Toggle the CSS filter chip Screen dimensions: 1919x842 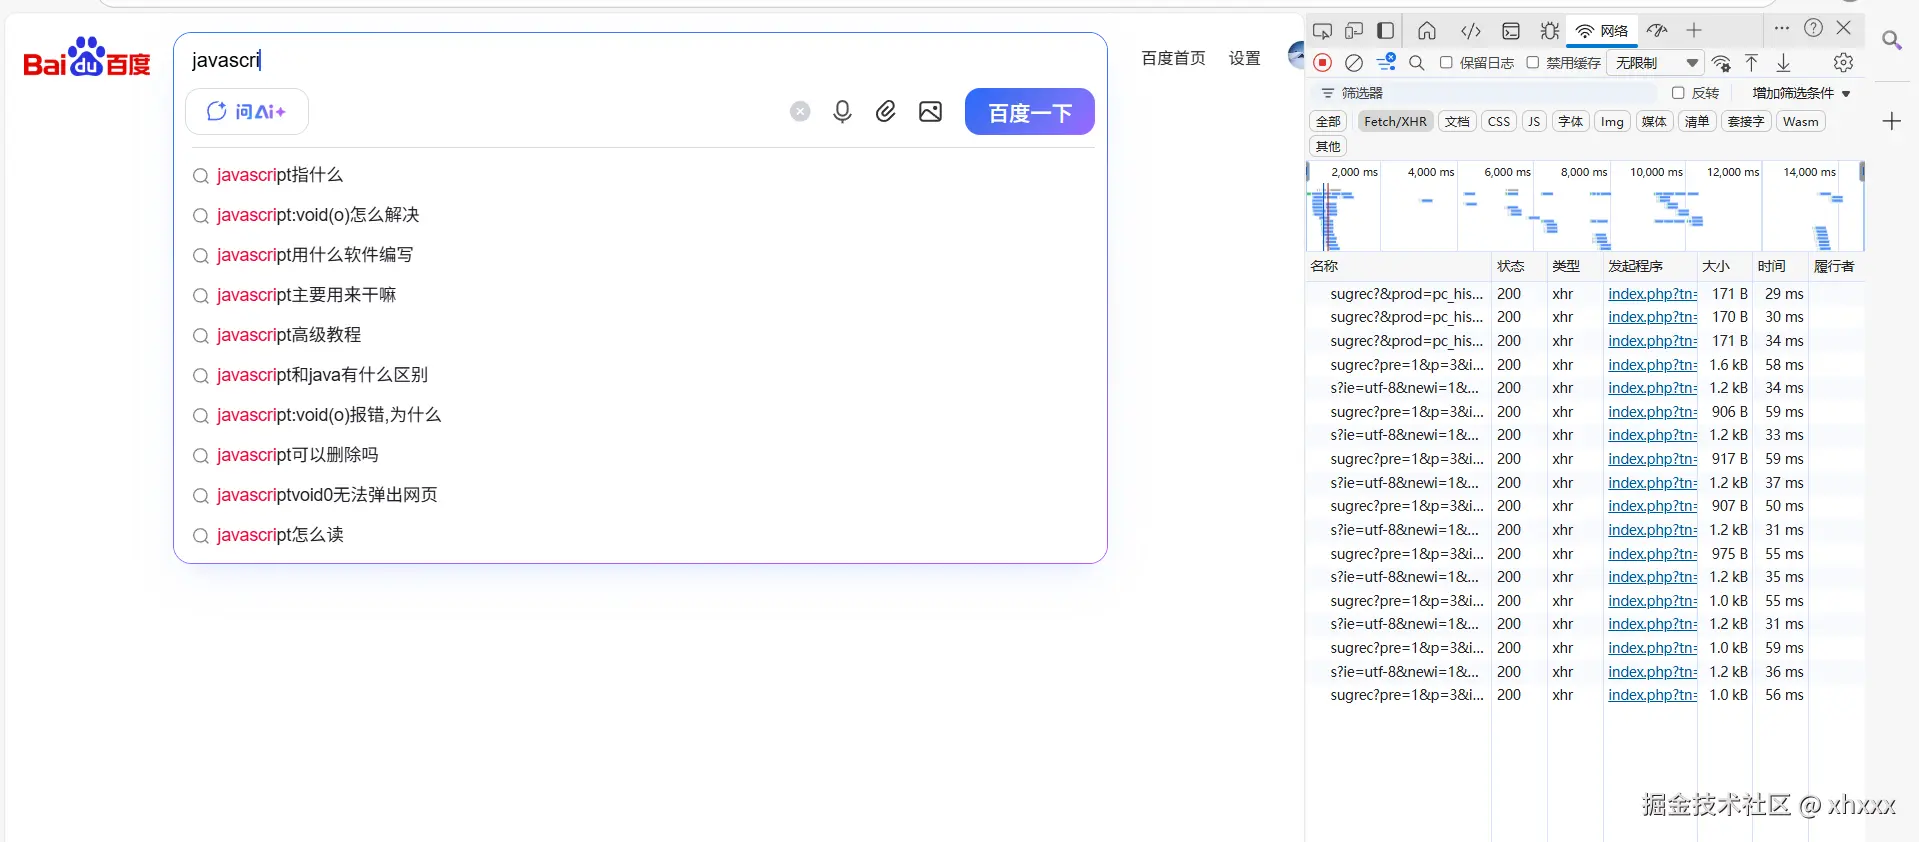[1499, 122]
